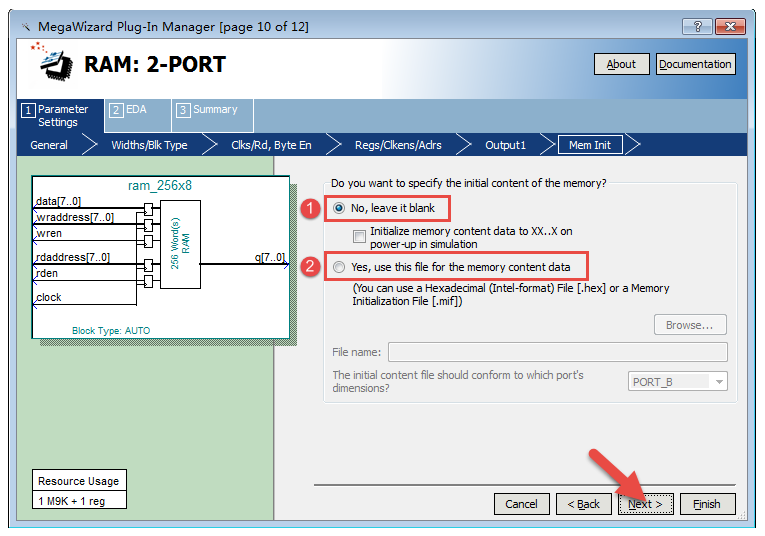The height and width of the screenshot is (536, 765).
Task: Go to the Regs/Clkens/Aclrs step
Action: [x=398, y=145]
